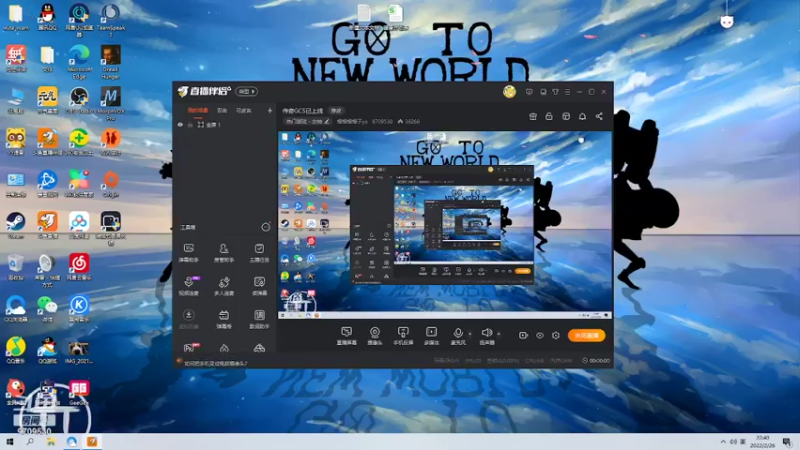Add a 摄像头 camera source
Screen dimensions: 800x450
(x=374, y=336)
